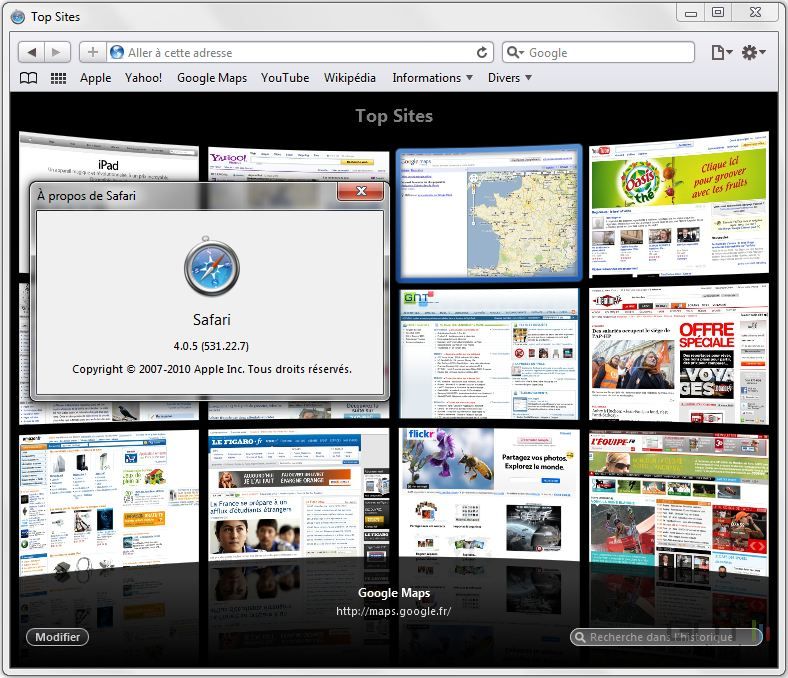Screen dimensions: 788x678
Task: Click the Safari compass icon in About dialog
Action: (212, 267)
